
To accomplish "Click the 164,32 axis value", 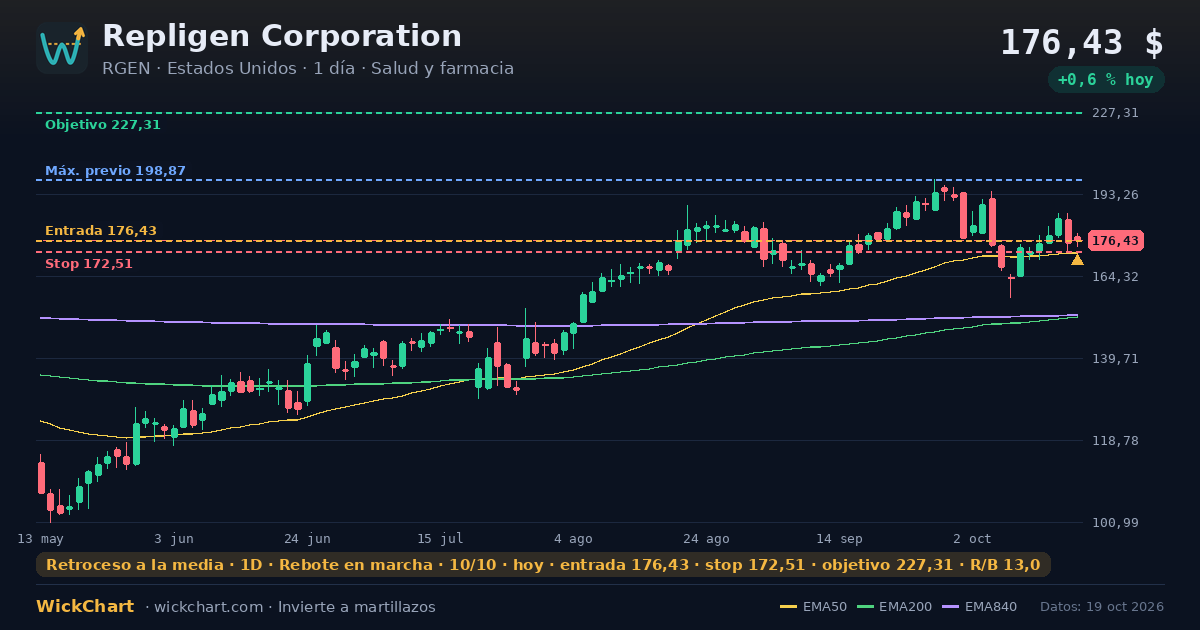I will coord(1115,276).
